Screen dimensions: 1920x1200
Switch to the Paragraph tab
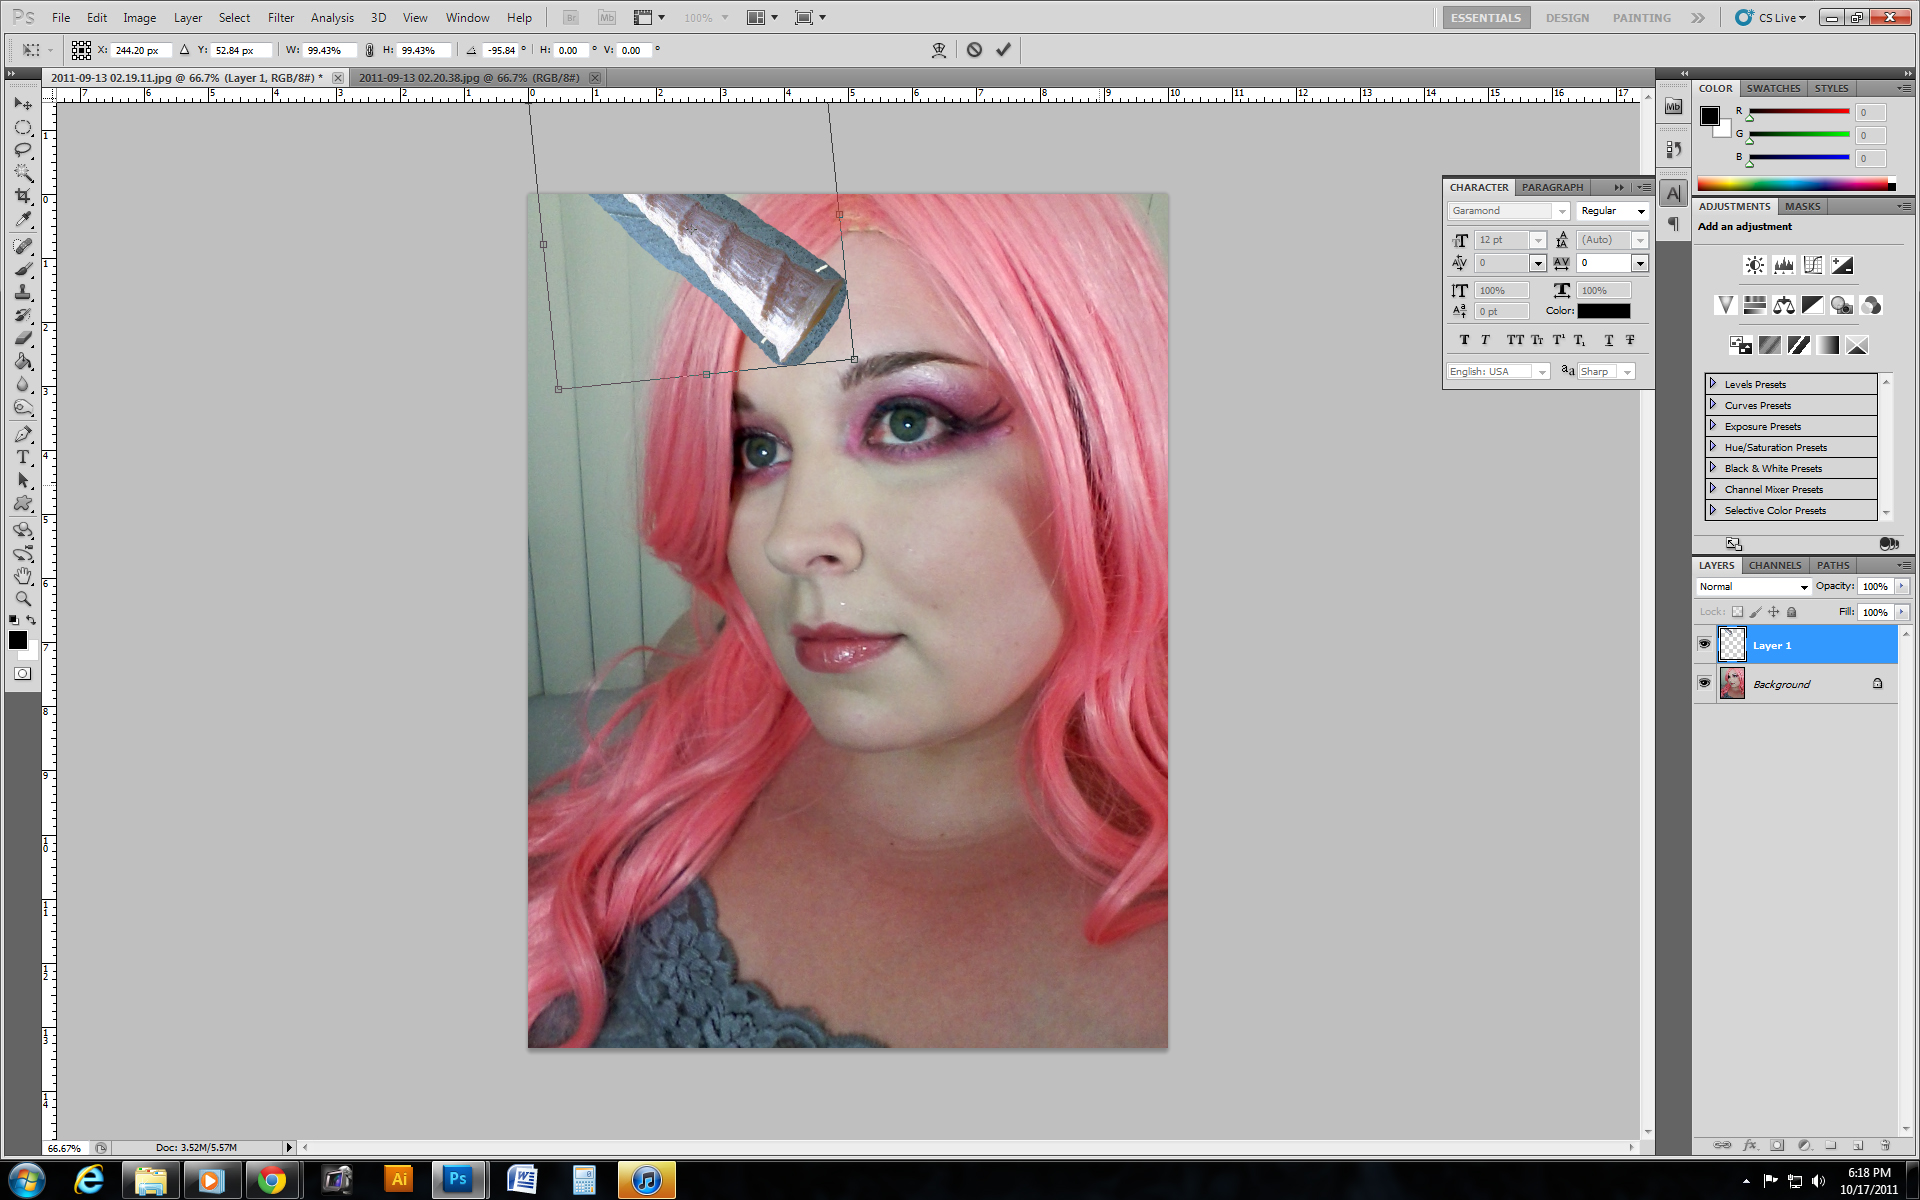tap(1552, 187)
